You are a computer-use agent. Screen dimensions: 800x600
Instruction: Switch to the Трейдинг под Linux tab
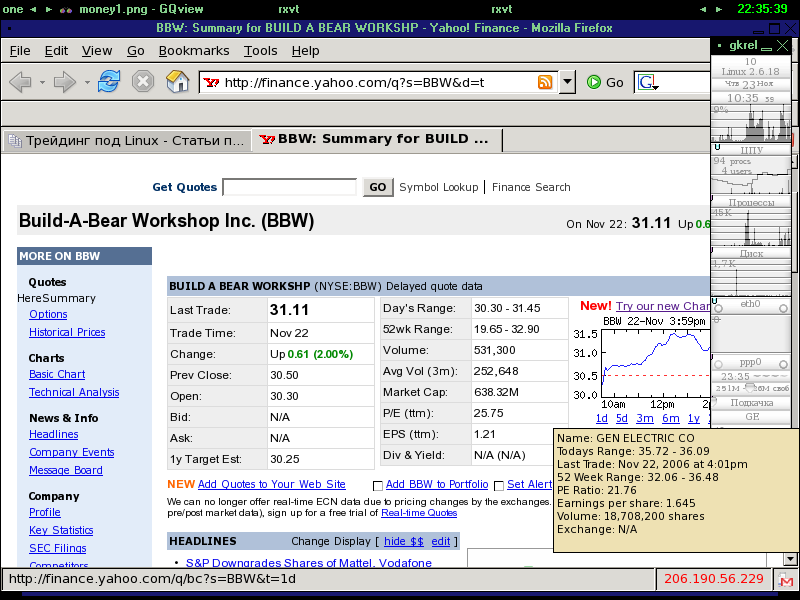click(x=127, y=140)
